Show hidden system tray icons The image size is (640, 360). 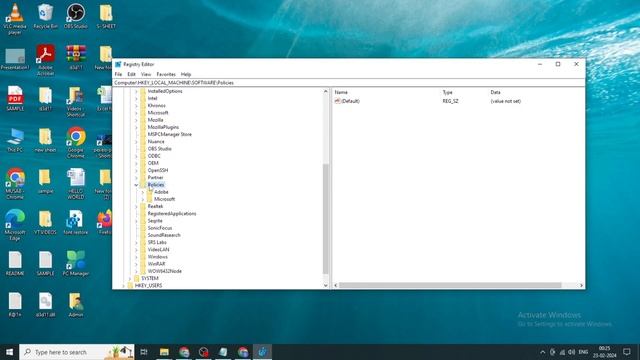pyautogui.click(x=542, y=352)
